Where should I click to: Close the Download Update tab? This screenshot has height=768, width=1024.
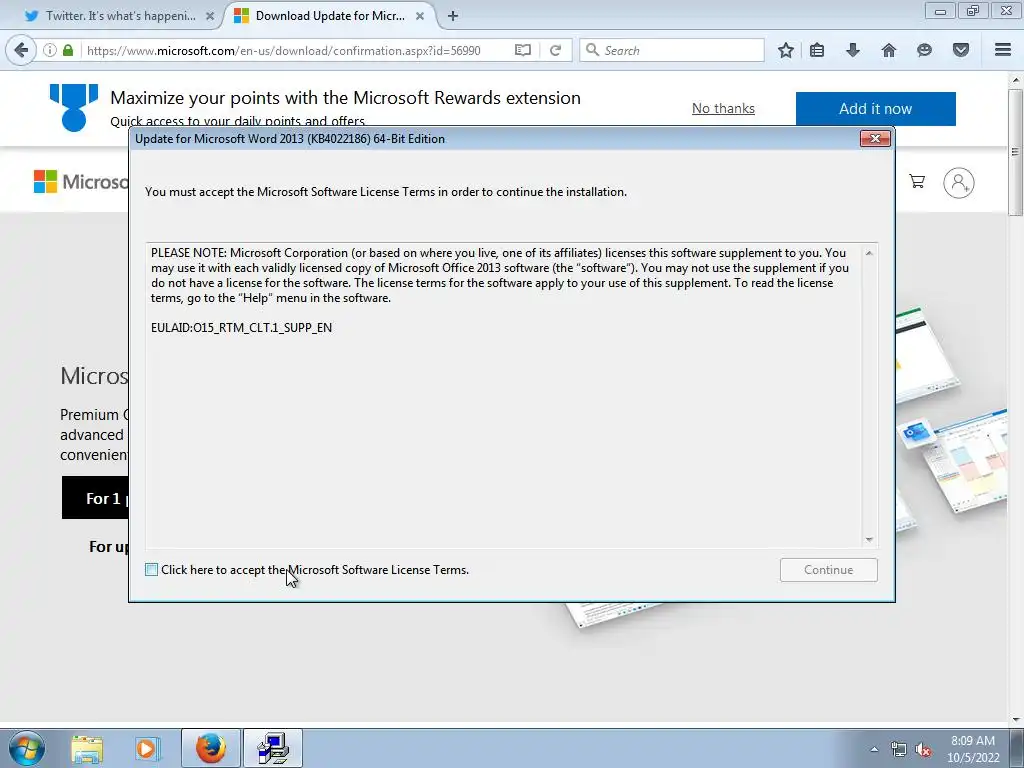click(x=420, y=16)
